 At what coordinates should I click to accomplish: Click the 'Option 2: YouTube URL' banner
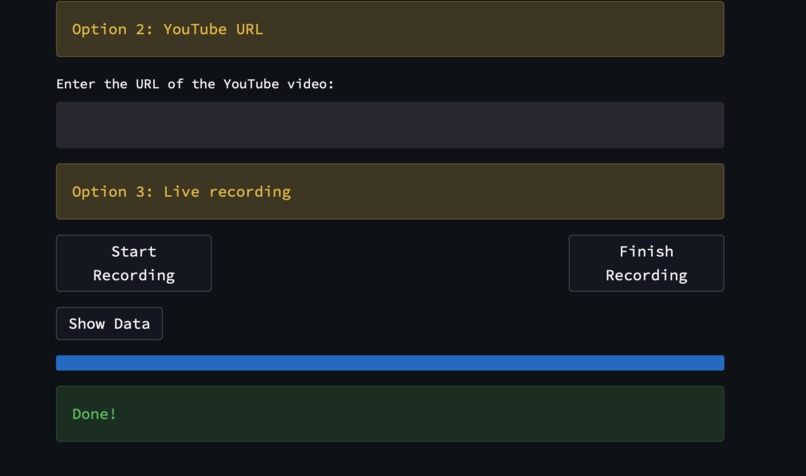(x=390, y=29)
